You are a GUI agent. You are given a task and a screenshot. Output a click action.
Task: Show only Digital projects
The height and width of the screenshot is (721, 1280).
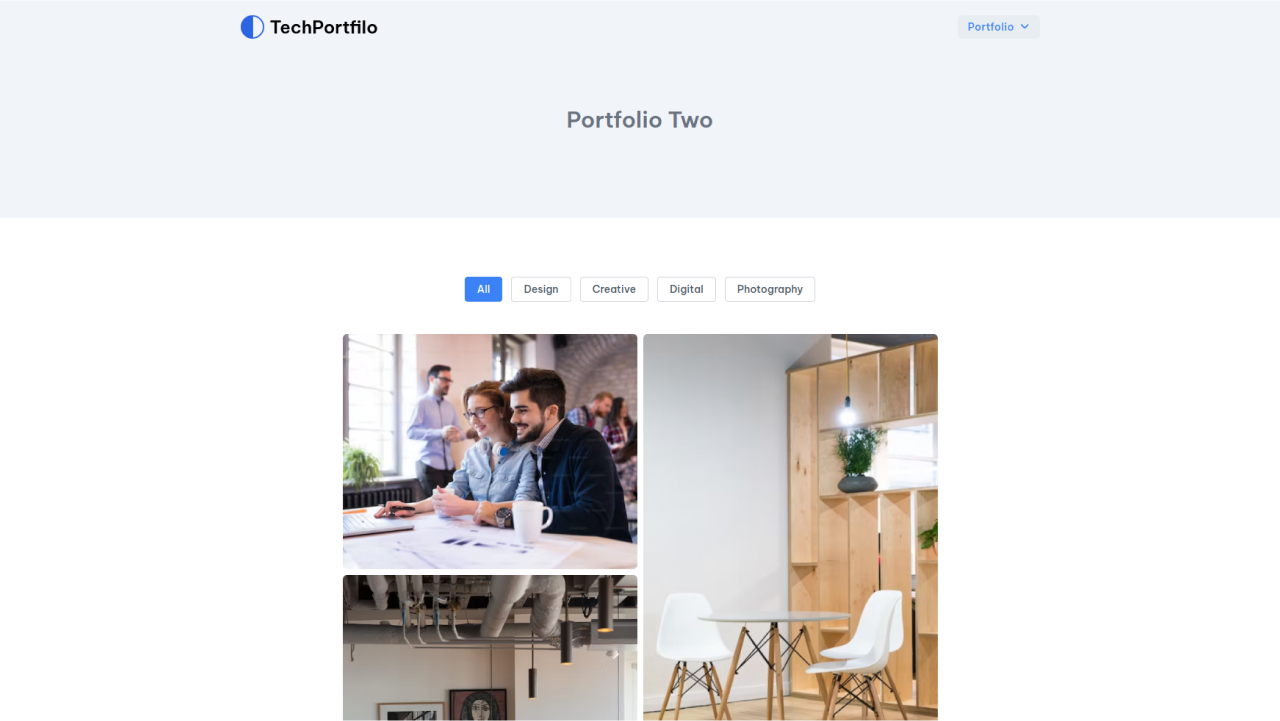686,289
